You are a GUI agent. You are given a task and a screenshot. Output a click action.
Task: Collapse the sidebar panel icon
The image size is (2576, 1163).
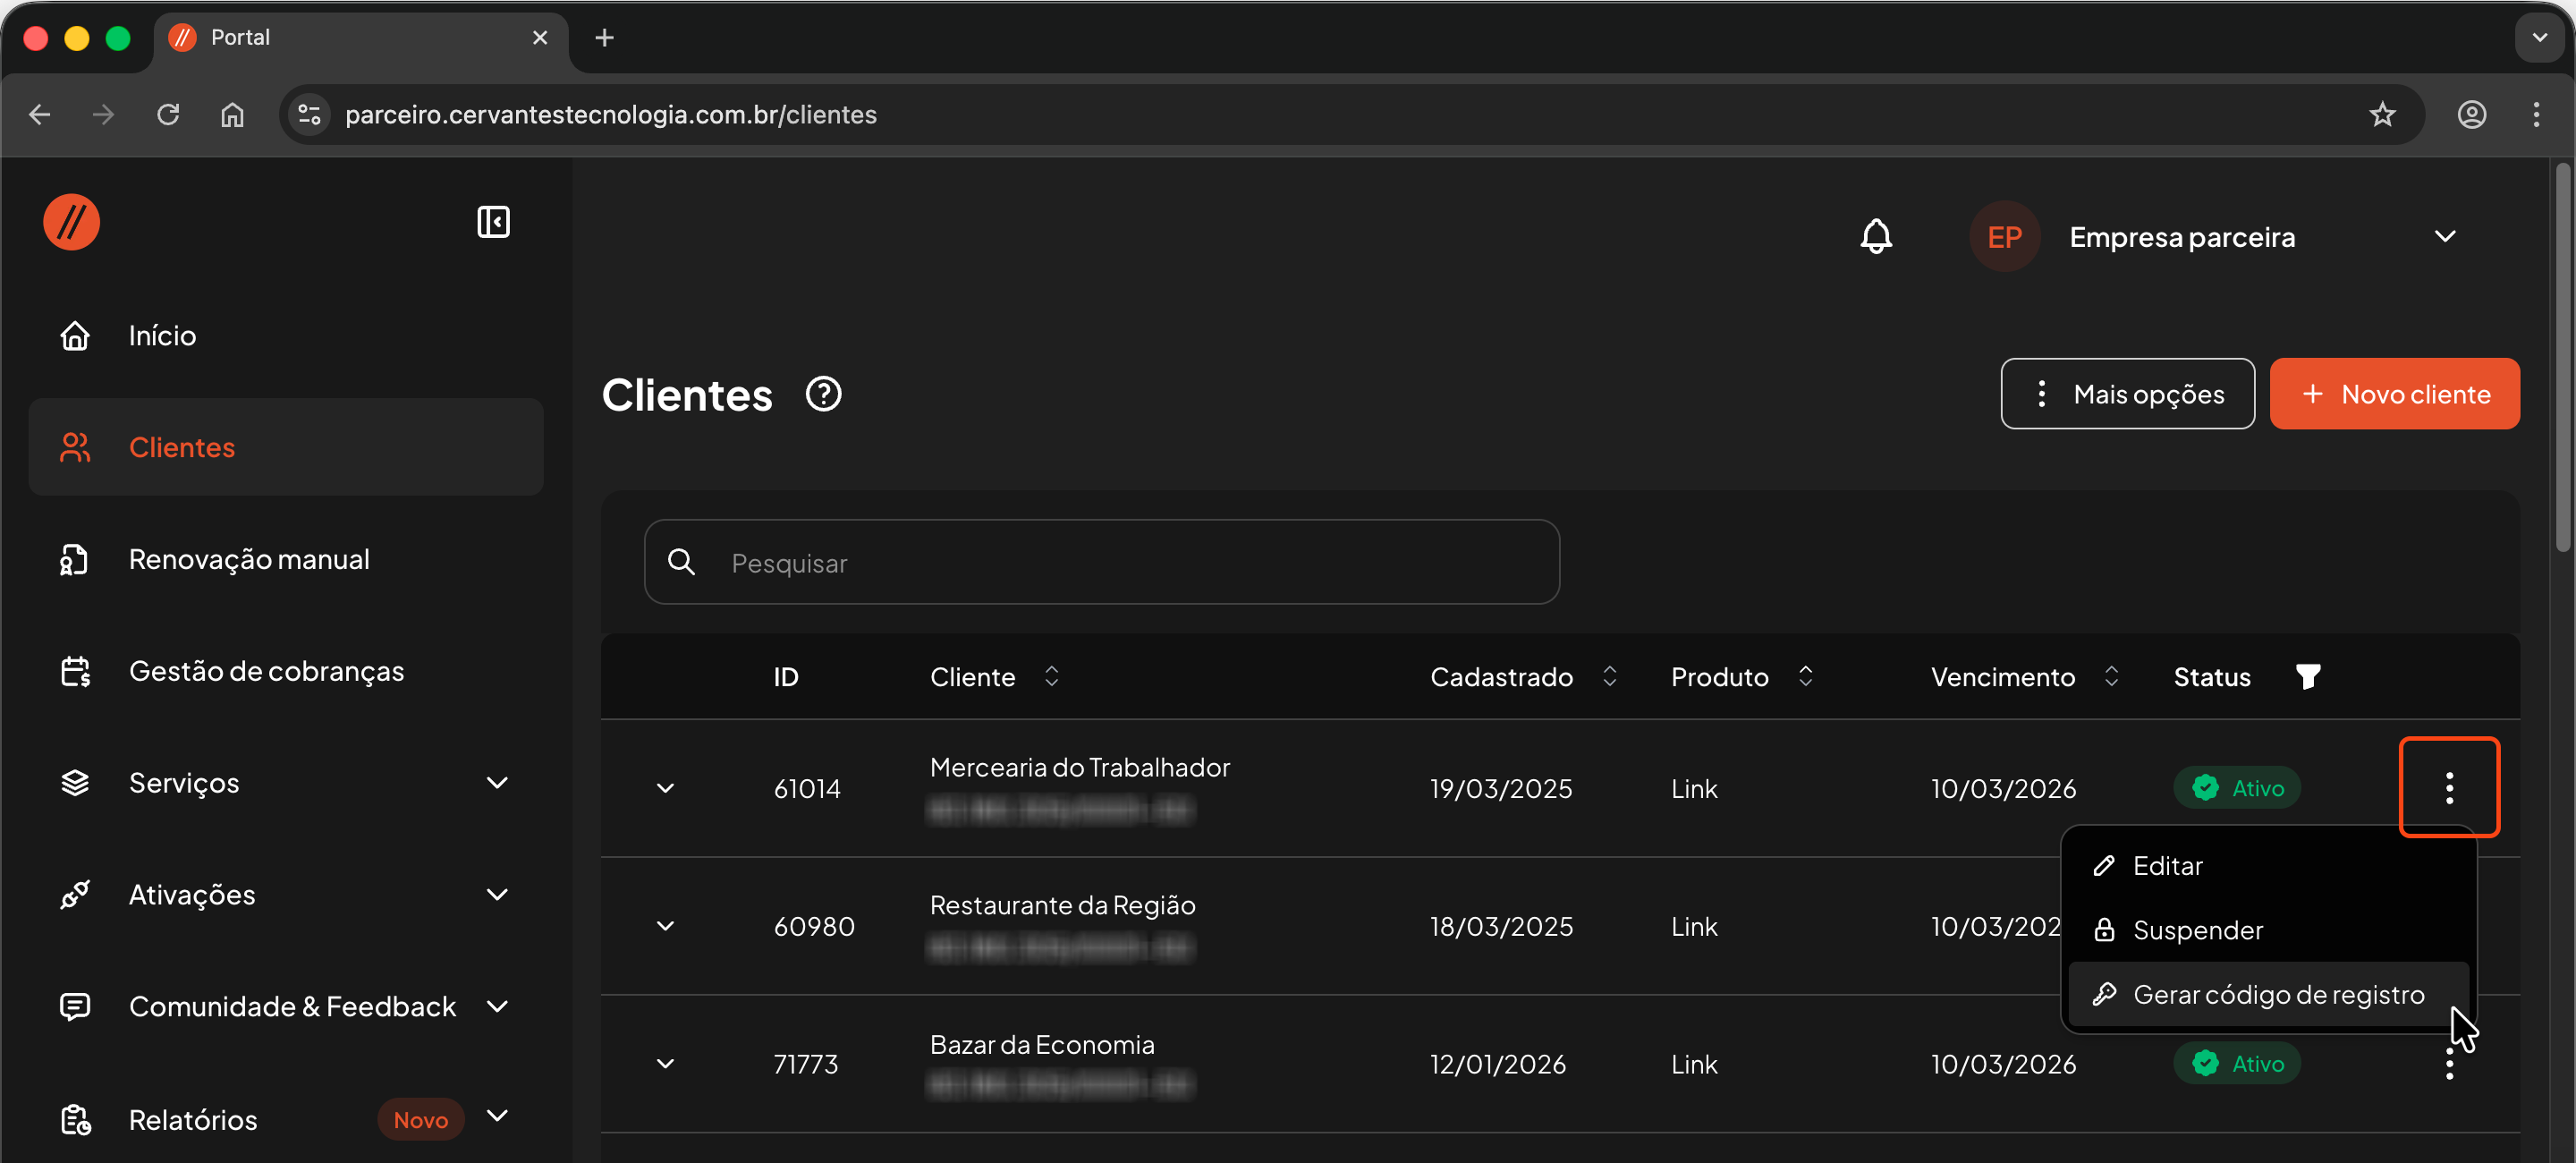tap(493, 222)
